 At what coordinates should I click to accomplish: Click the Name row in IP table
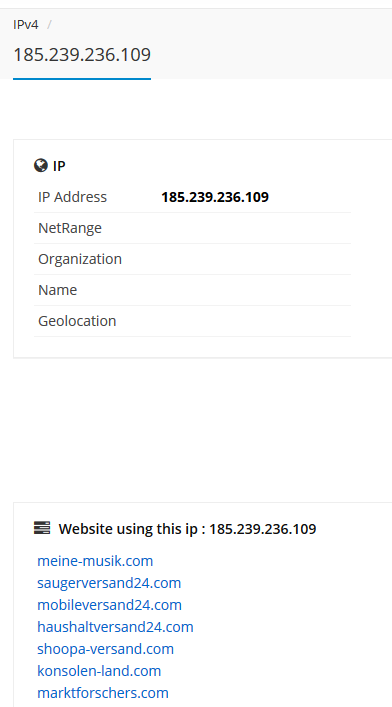pyautogui.click(x=192, y=290)
